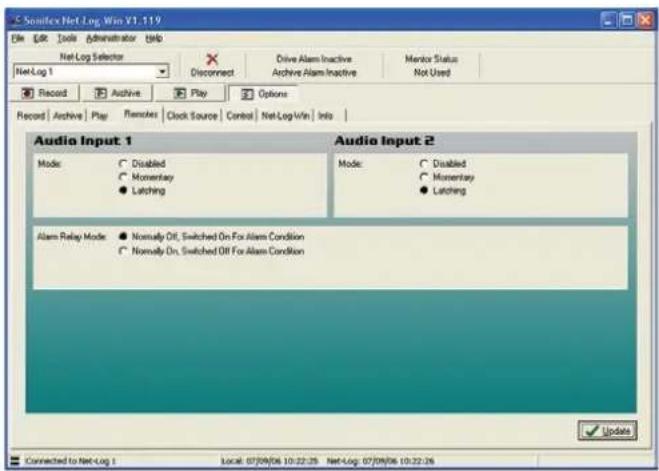Click the red X Disconnect icon
This screenshot has width=659, height=471.
point(212,59)
